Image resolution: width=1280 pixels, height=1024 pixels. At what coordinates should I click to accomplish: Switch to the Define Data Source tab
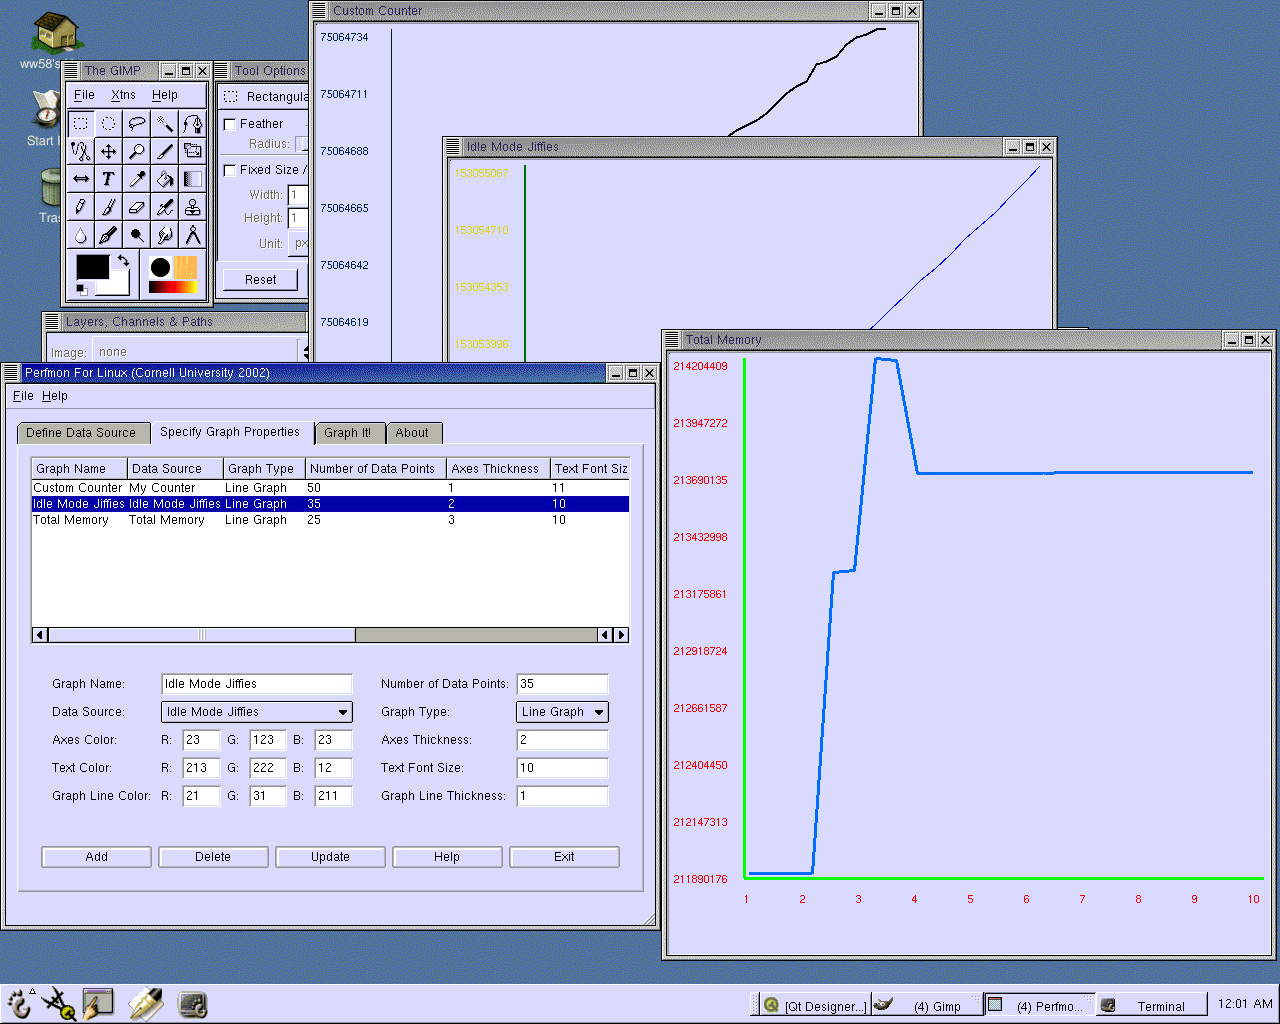point(81,433)
